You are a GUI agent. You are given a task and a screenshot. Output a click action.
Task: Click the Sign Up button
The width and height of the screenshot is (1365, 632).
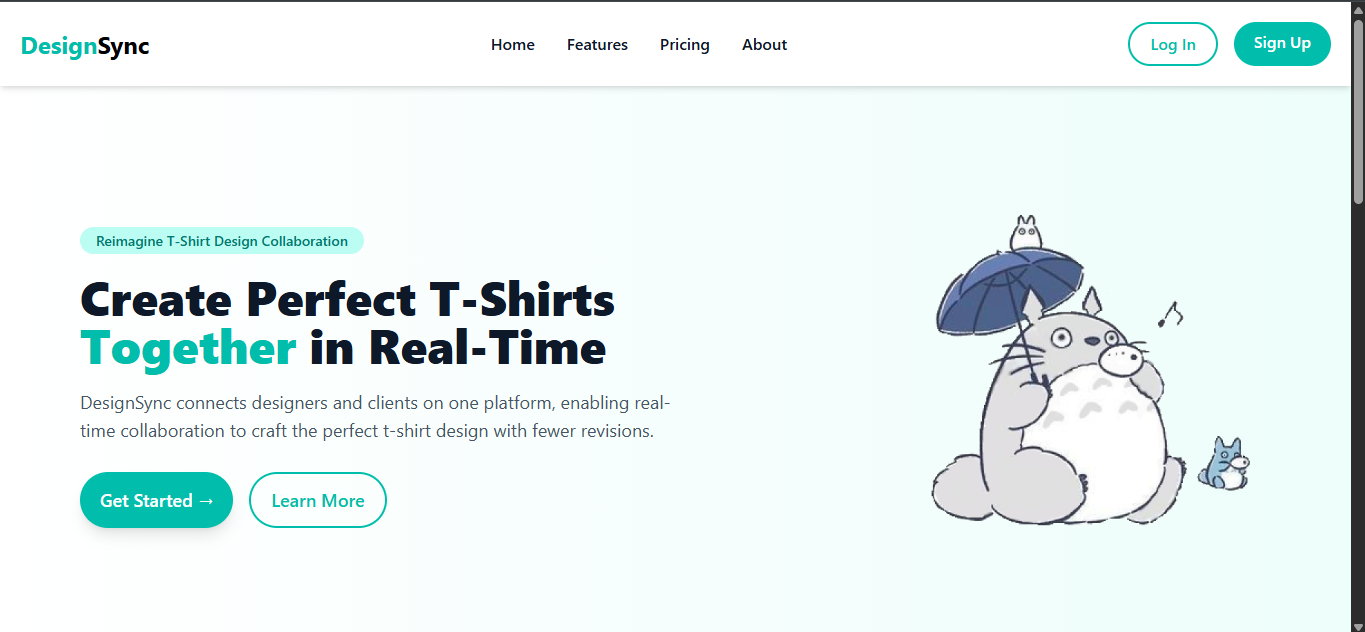(x=1282, y=43)
